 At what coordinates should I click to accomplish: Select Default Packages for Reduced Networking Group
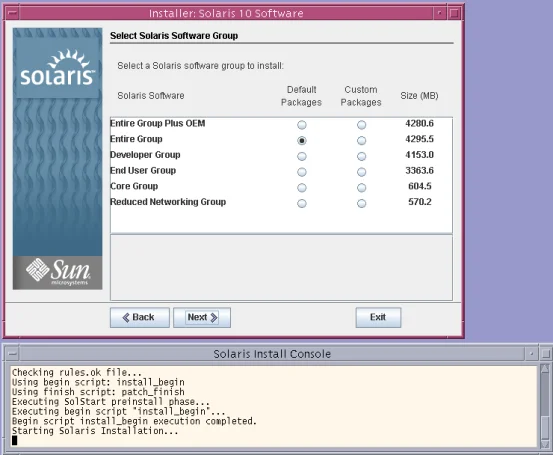[x=302, y=203]
